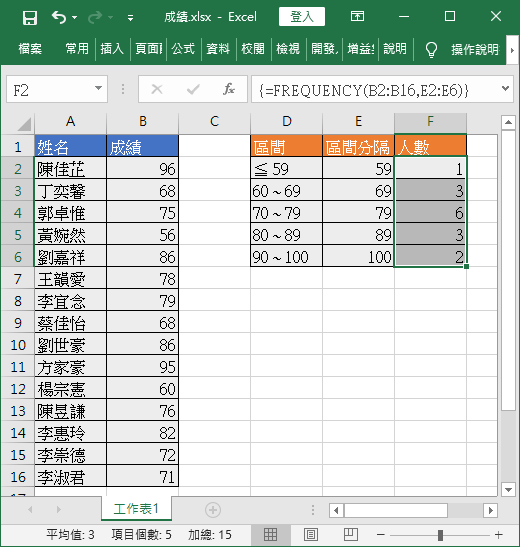The height and width of the screenshot is (547, 520).
Task: Open the 頁面 Page Layout tab
Action: (149, 49)
